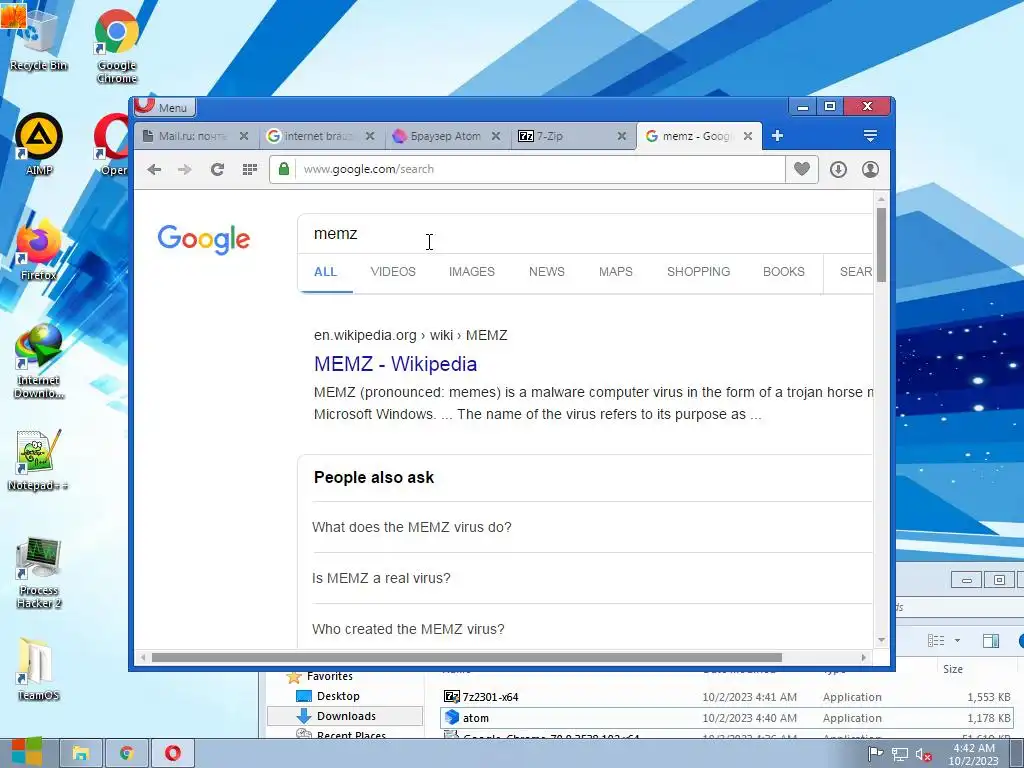The height and width of the screenshot is (768, 1024).
Task: Close the memz Google tab
Action: (748, 136)
